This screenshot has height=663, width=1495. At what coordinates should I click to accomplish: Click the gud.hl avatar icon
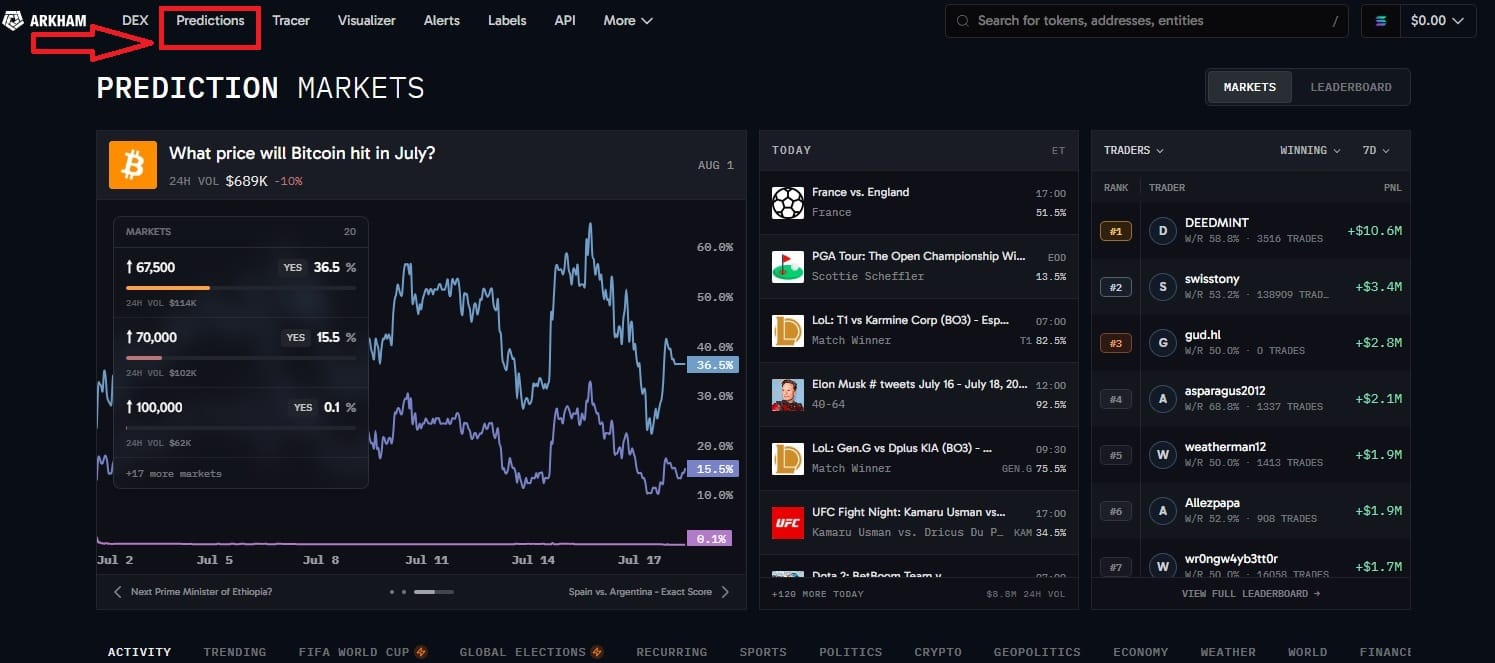pyautogui.click(x=1162, y=343)
